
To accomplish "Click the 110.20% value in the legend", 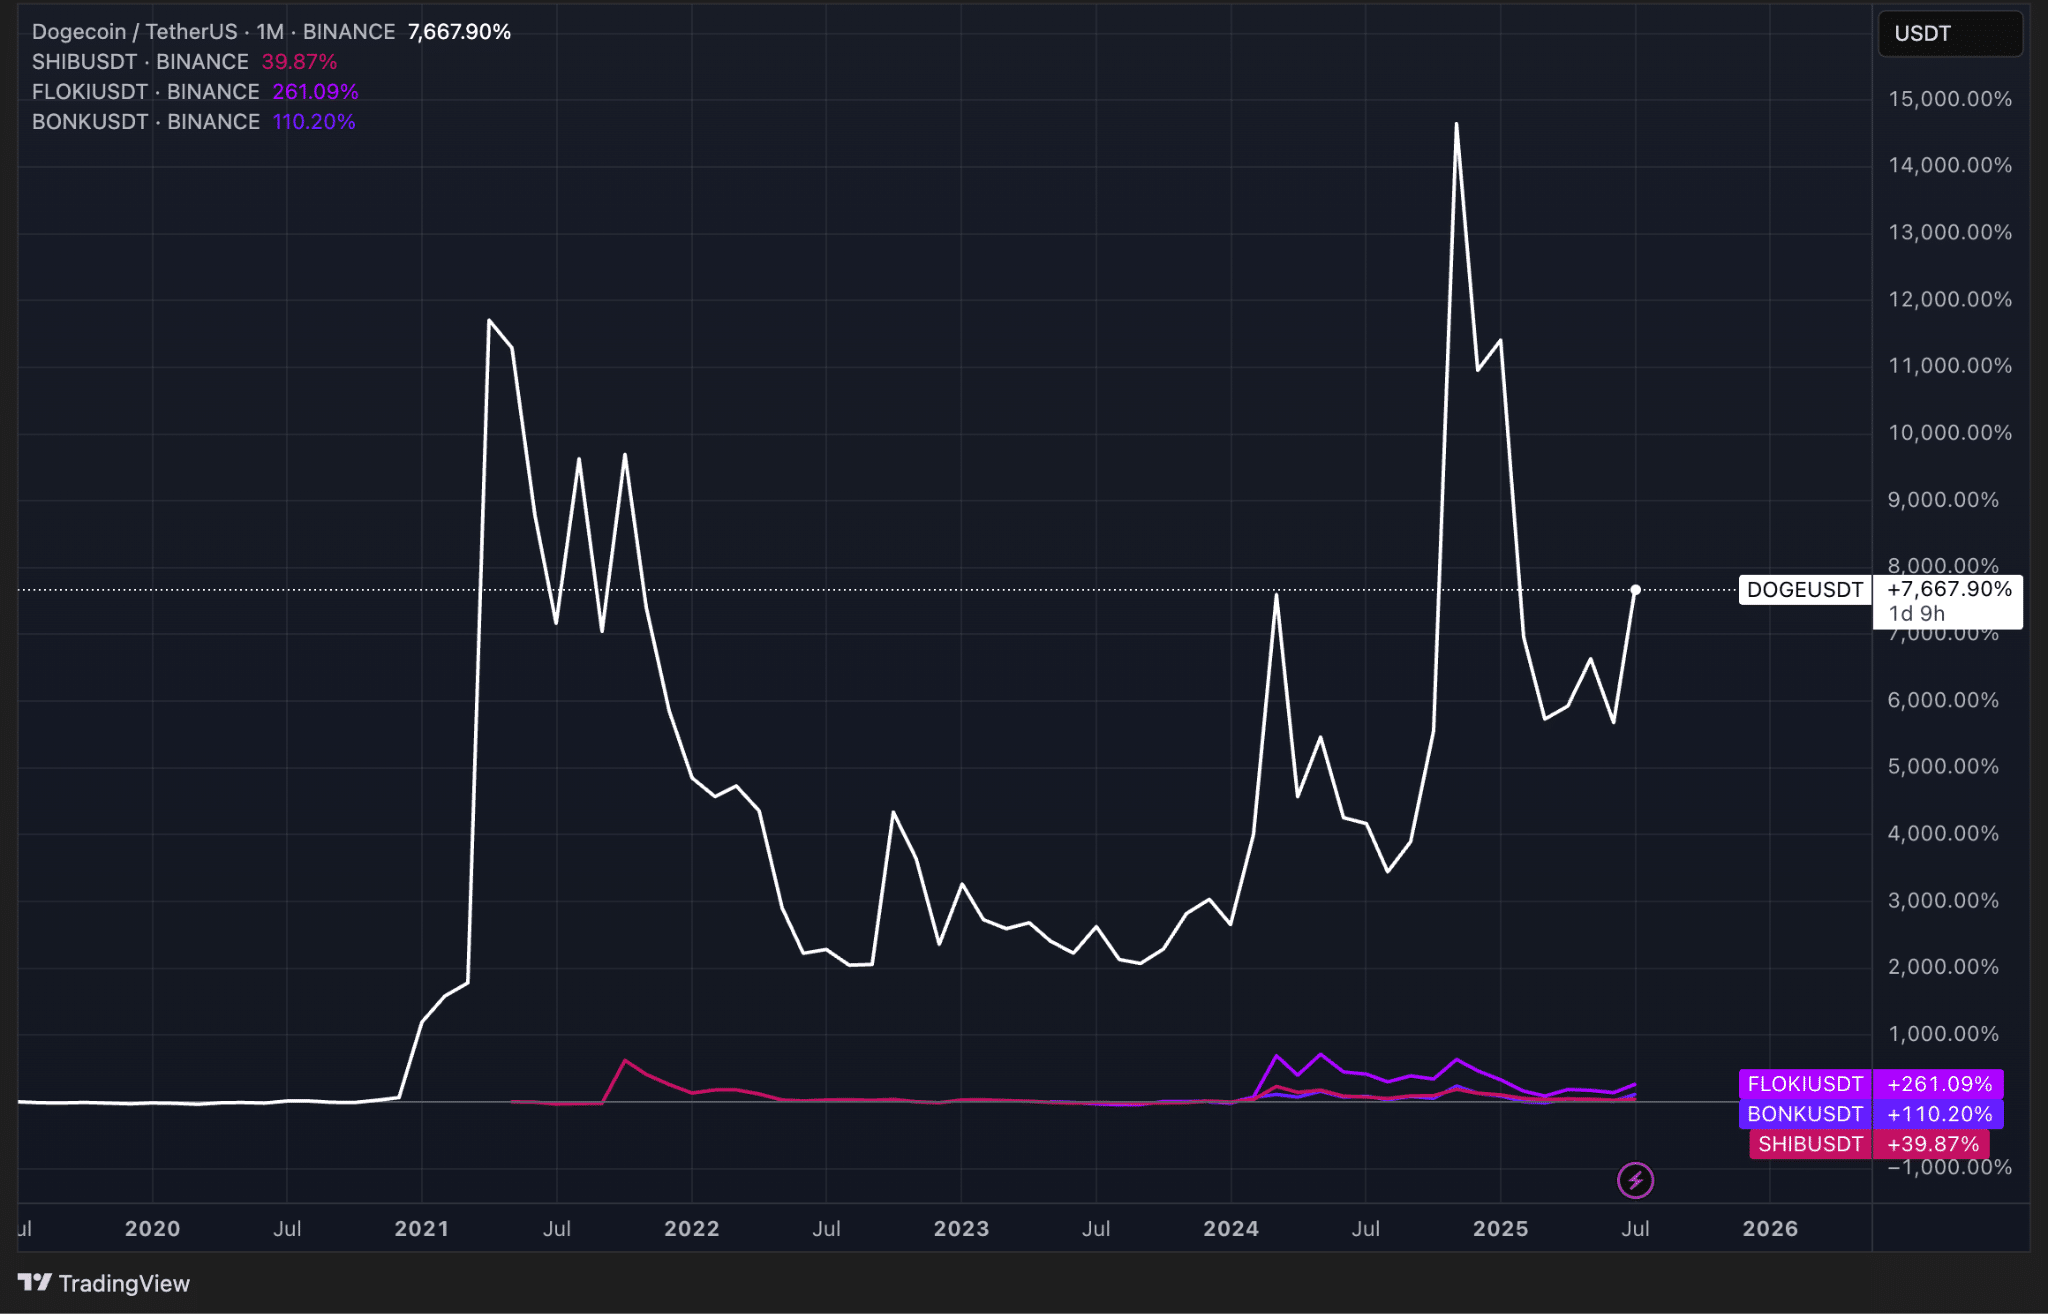I will (x=314, y=122).
